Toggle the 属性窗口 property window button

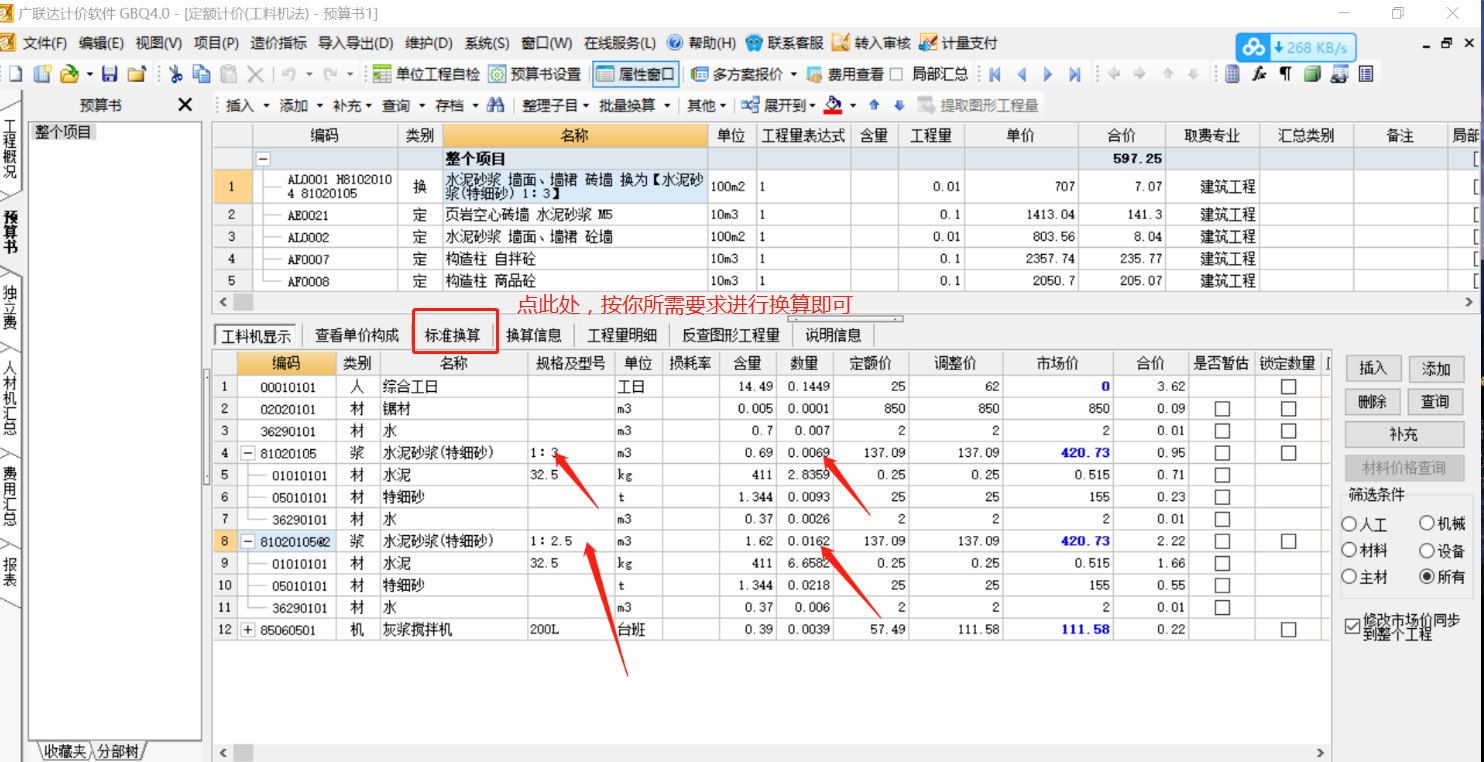(x=636, y=74)
